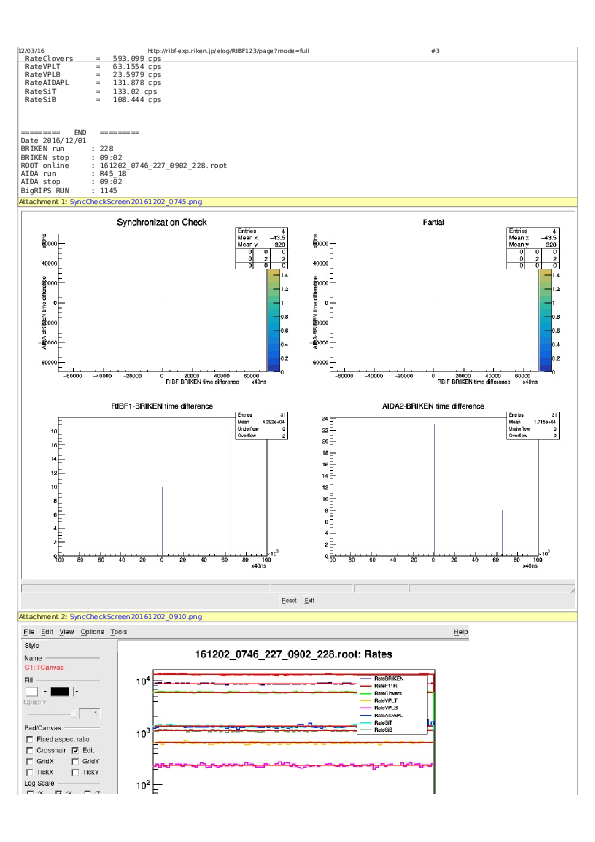
Task: Enable the GridY checkbox
Action: click(75, 761)
